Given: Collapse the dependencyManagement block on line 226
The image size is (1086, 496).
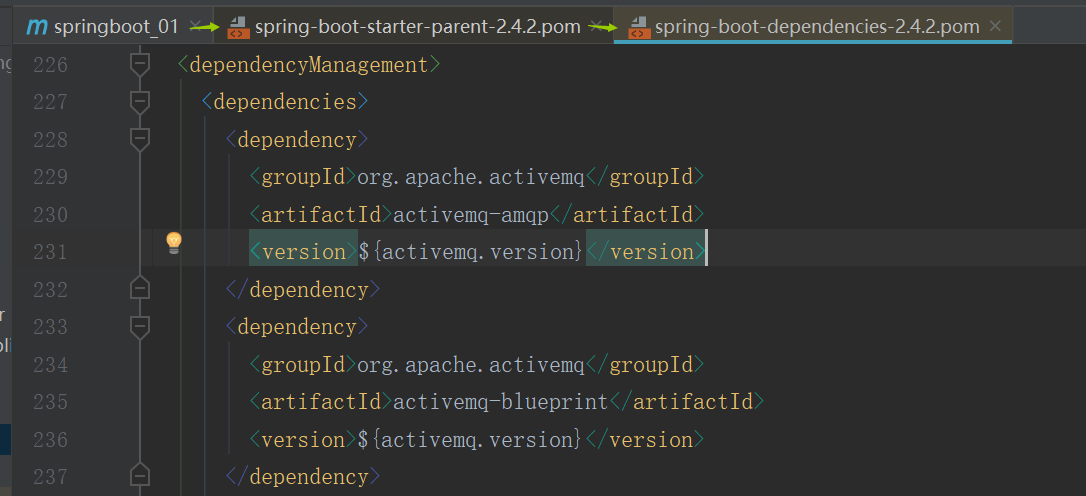Looking at the screenshot, I should tap(140, 64).
